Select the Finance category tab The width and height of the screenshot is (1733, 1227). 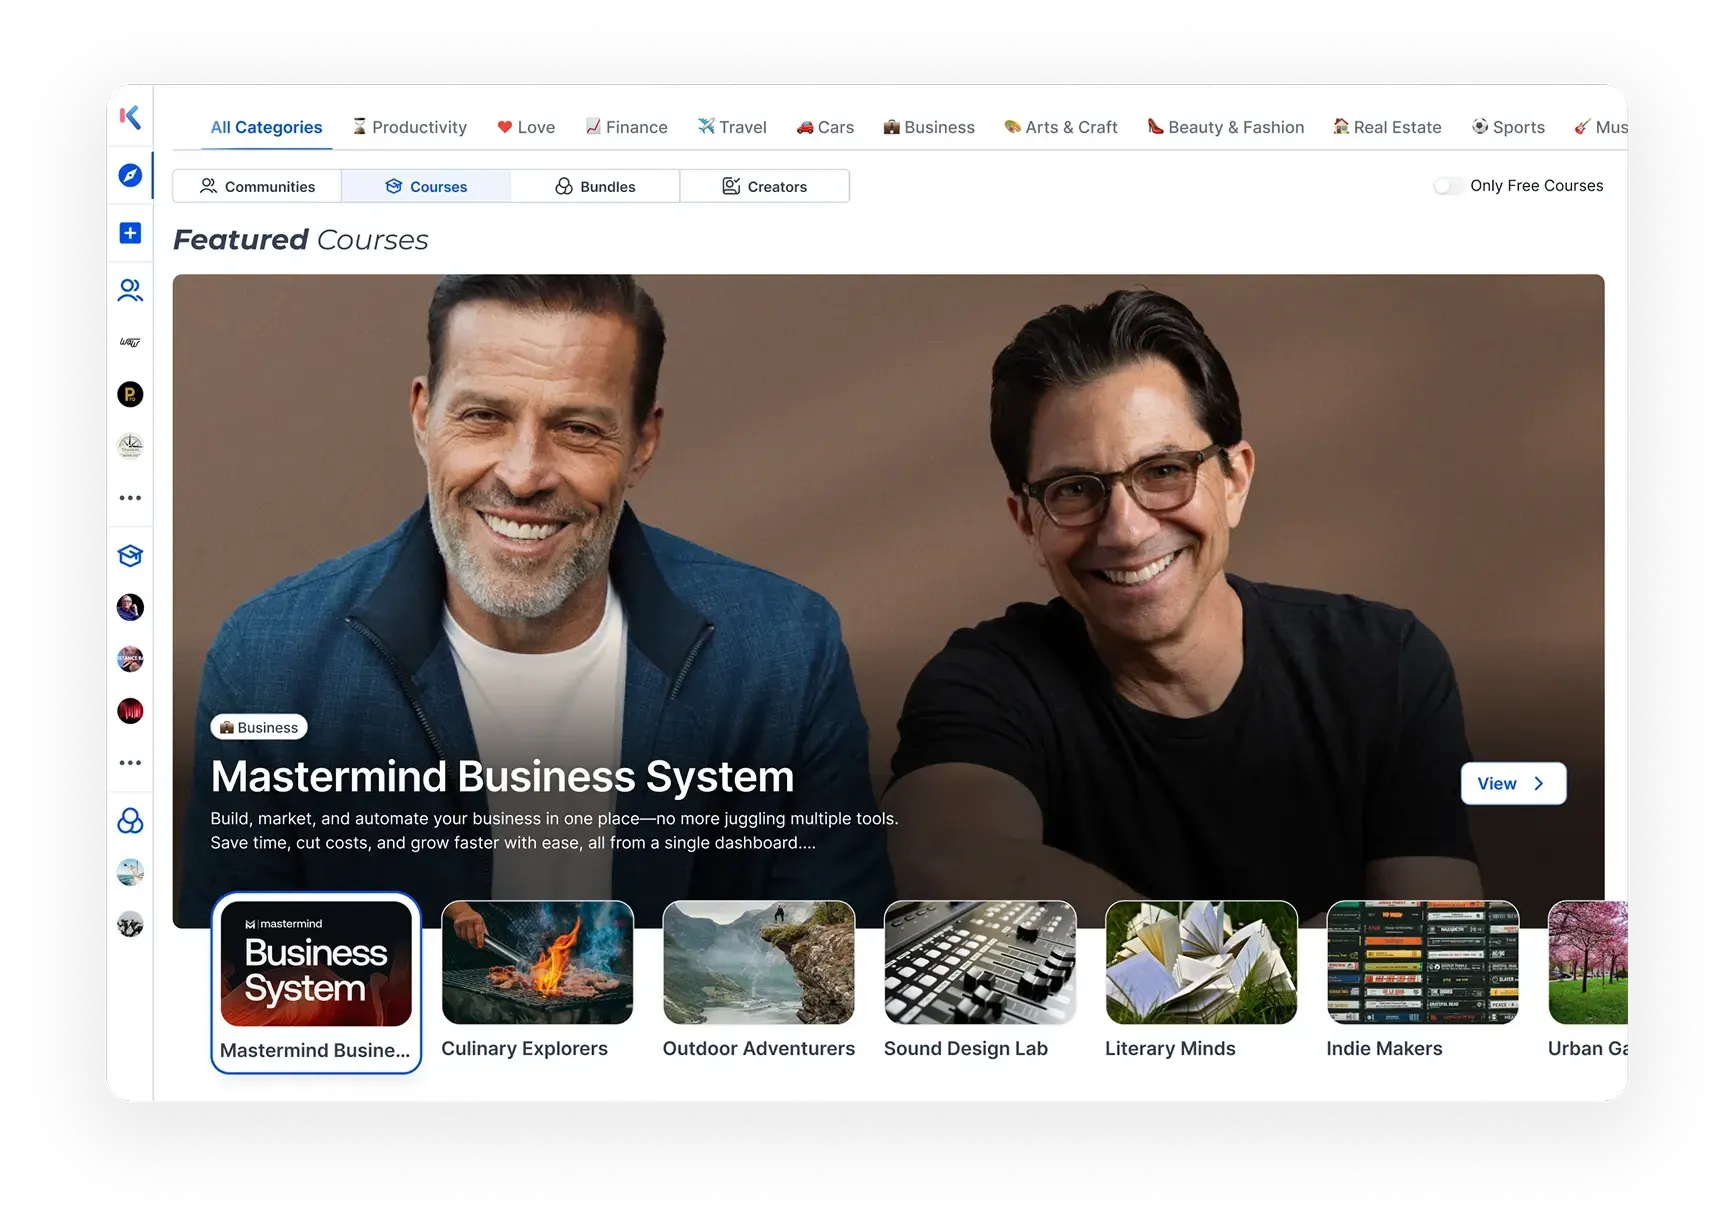[x=627, y=127]
